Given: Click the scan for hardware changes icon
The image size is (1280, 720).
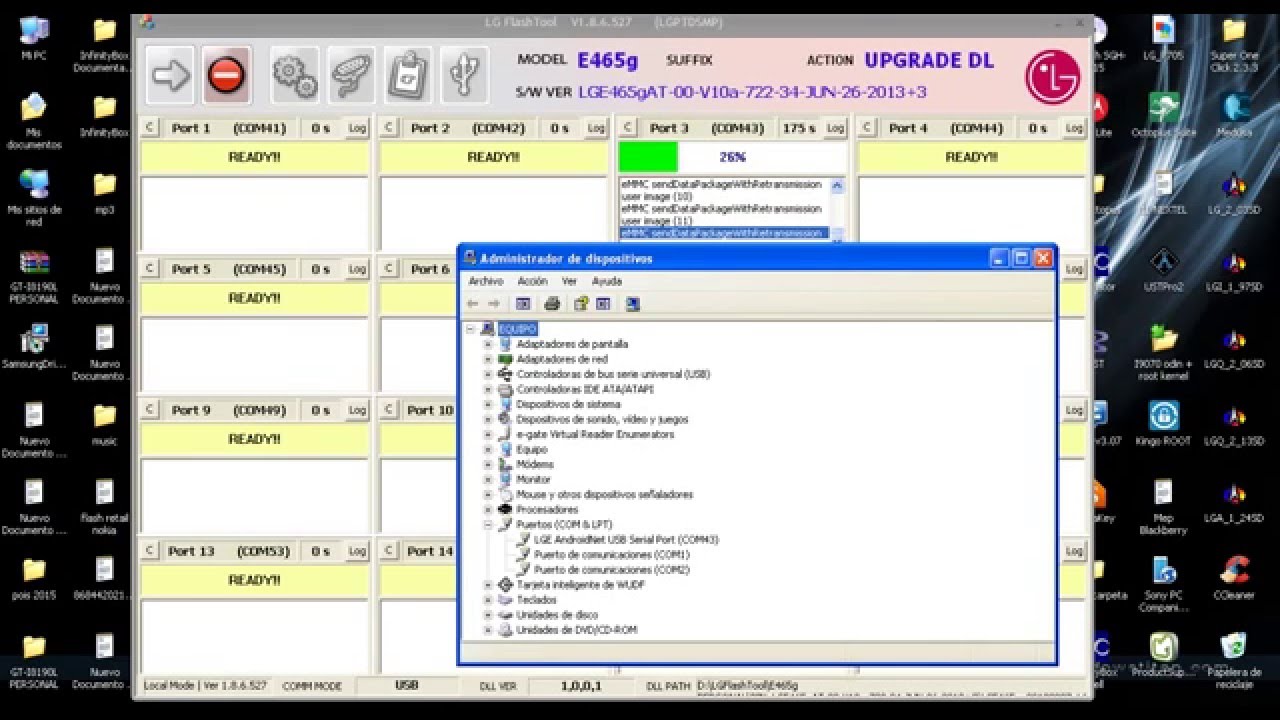Looking at the screenshot, I should point(632,304).
